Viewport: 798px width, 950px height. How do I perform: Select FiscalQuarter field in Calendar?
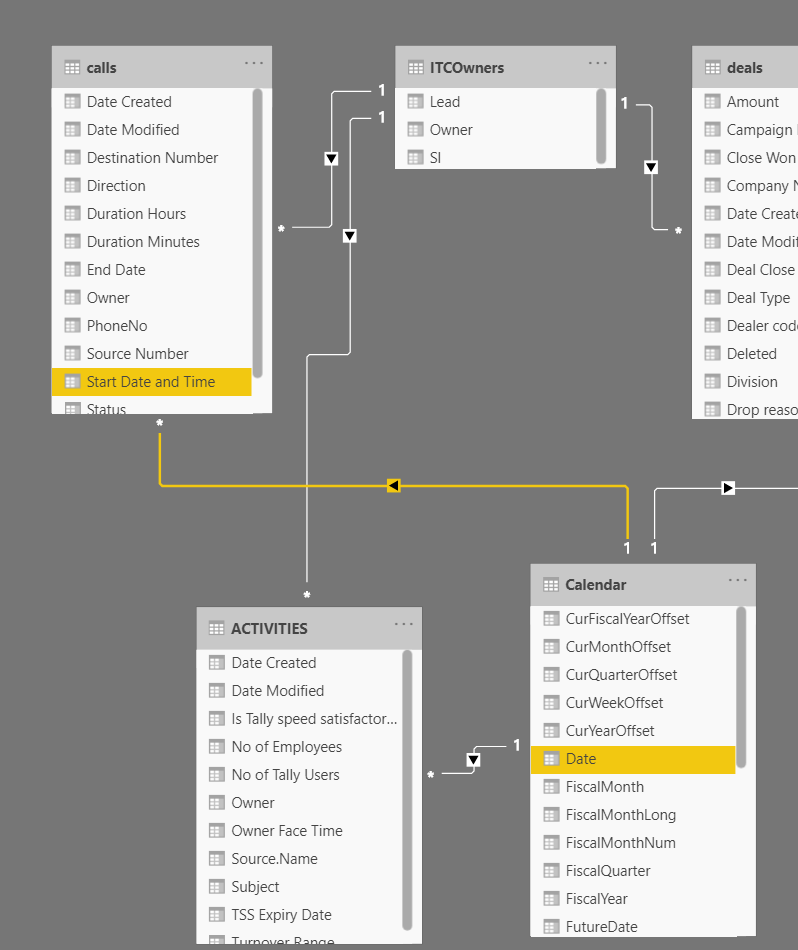point(633,871)
